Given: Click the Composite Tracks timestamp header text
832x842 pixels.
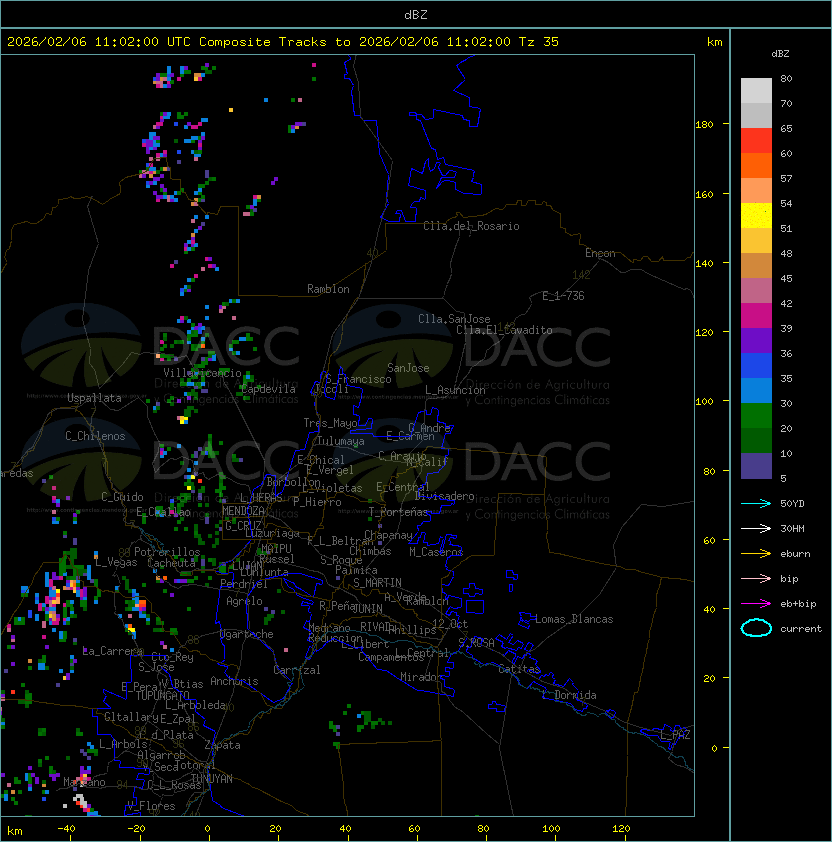Looking at the screenshot, I should tap(283, 42).
